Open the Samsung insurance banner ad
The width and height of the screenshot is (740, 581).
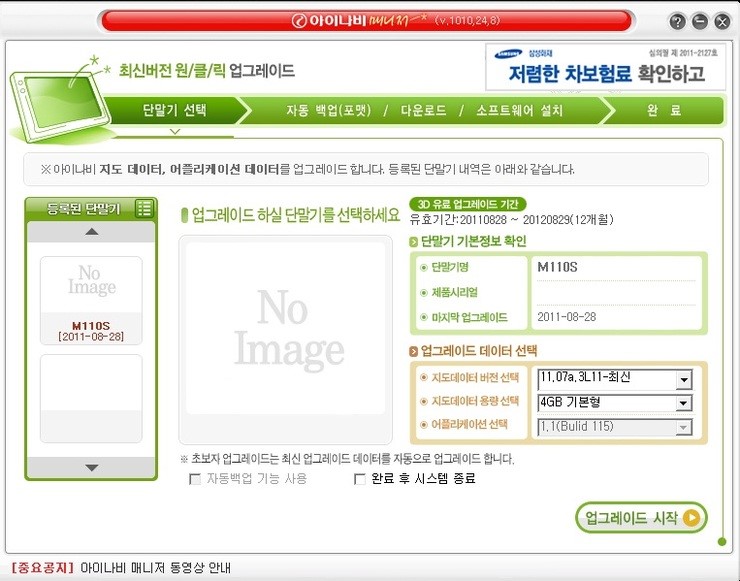pos(604,67)
